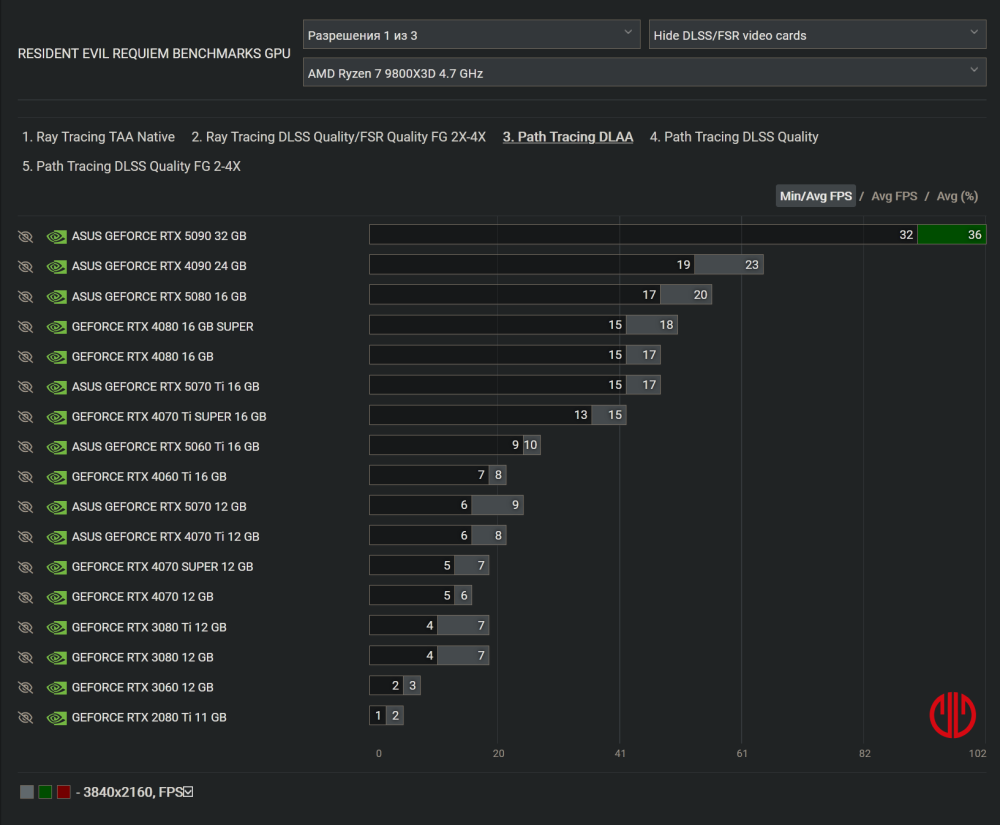Click NVIDIA logo beside RTX 4090 24 GB
This screenshot has height=825, width=1000.
[56, 266]
